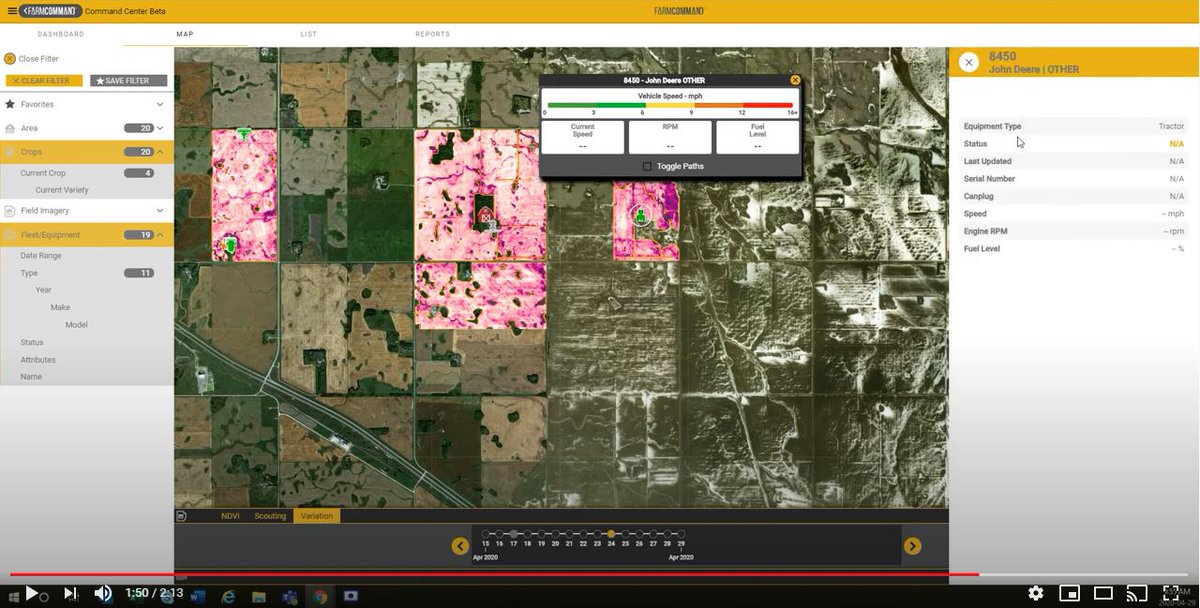The width and height of the screenshot is (1200, 608).
Task: Click the Area barn icon
Action: pyautogui.click(x=10, y=128)
